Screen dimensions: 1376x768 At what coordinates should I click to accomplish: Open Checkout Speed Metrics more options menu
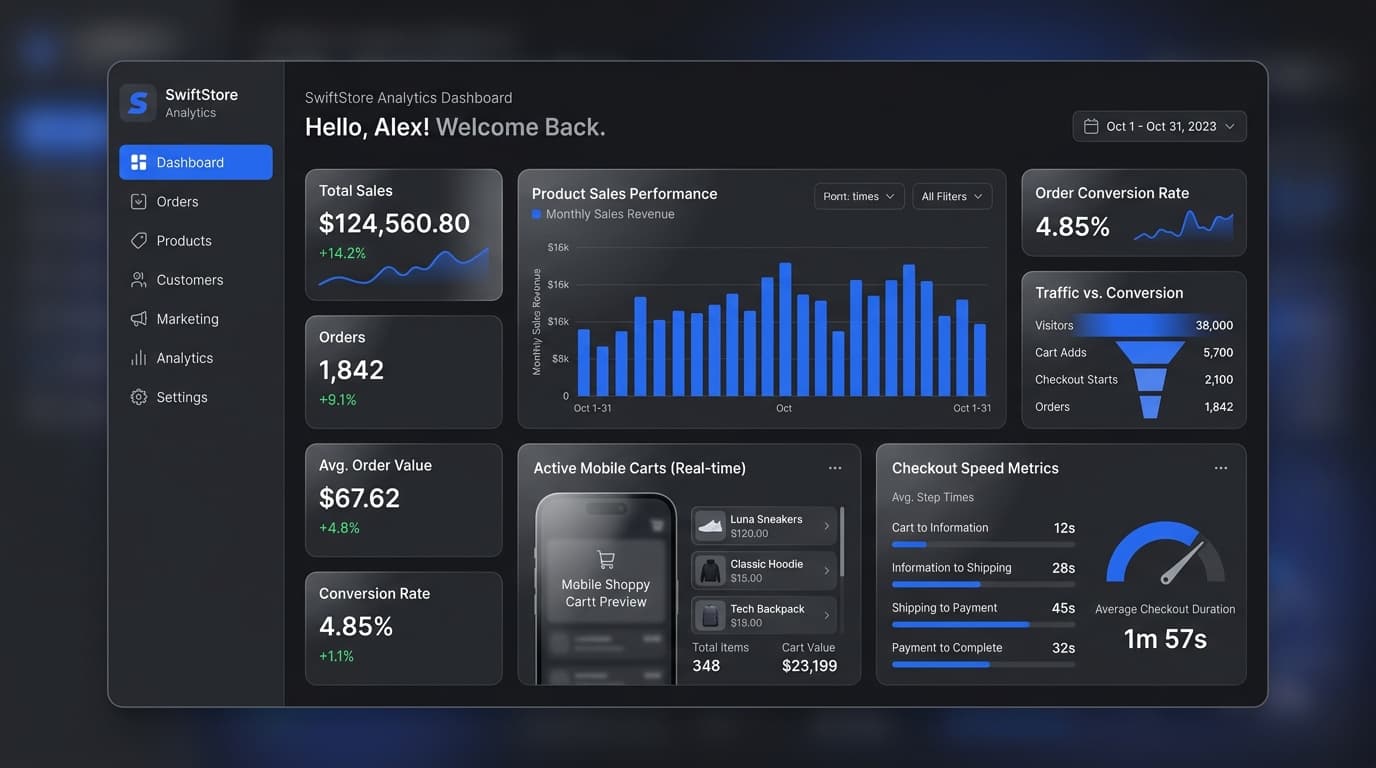pos(1221,468)
